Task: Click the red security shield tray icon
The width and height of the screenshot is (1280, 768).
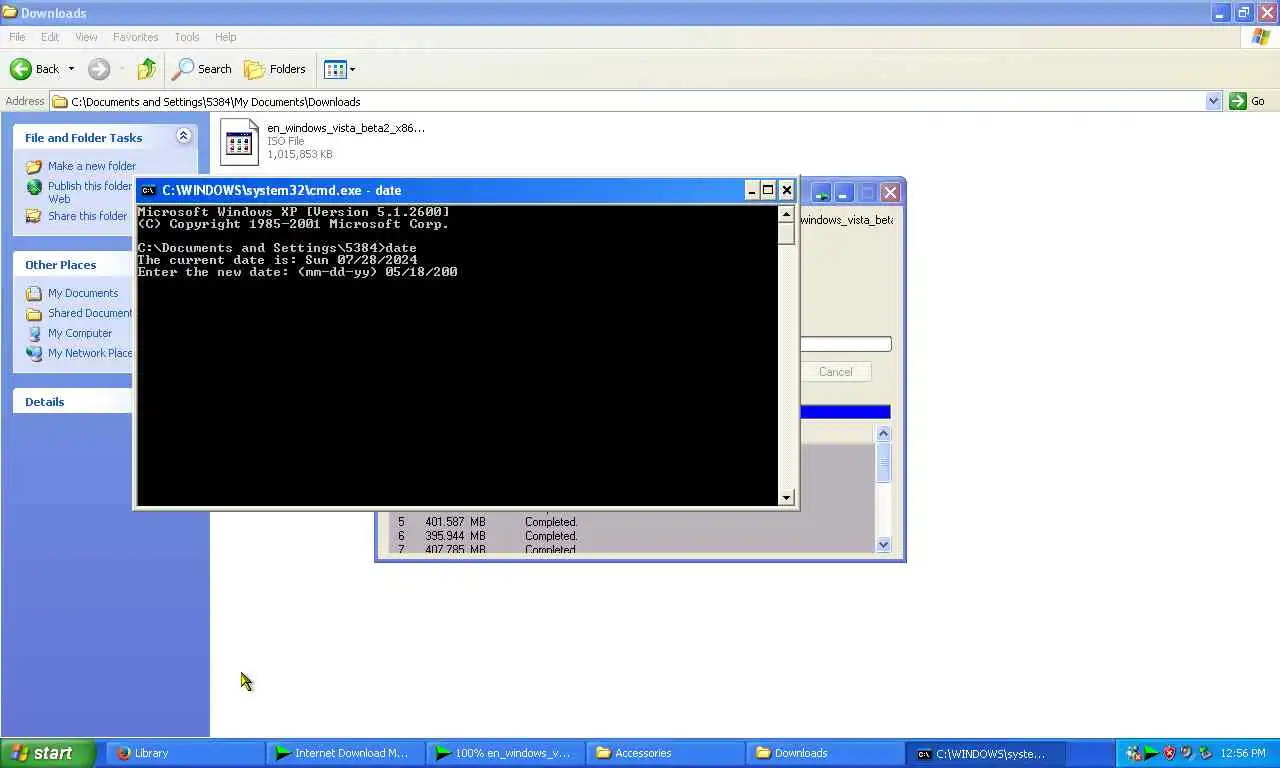Action: point(1169,753)
